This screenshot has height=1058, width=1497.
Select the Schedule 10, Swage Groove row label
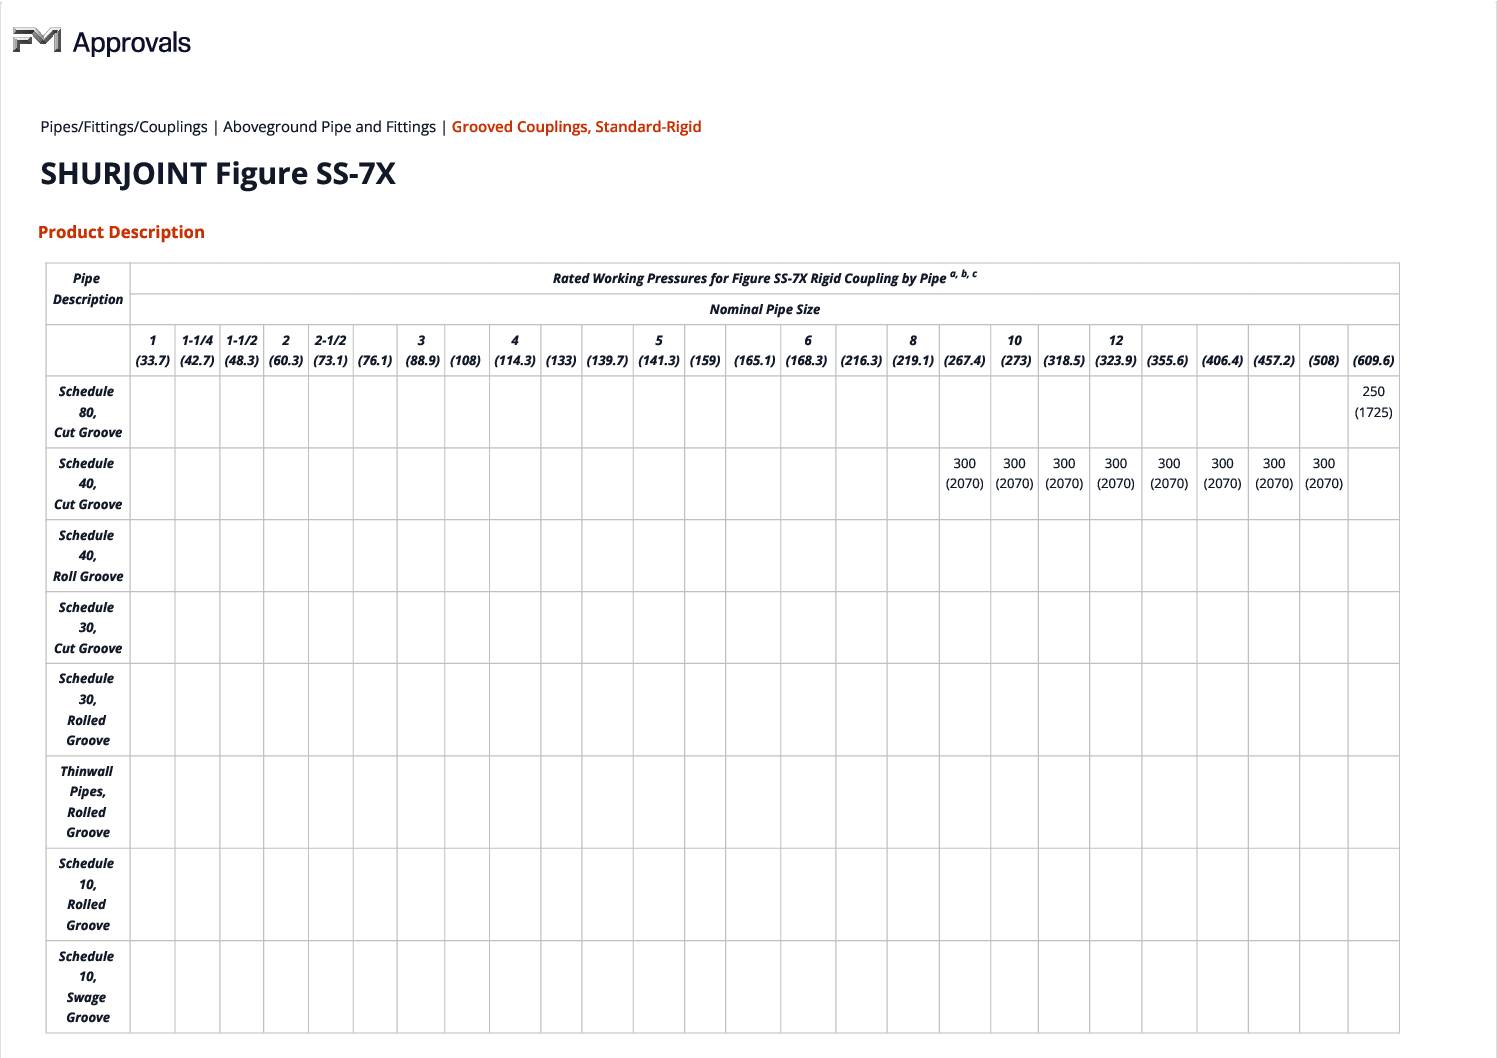click(88, 987)
